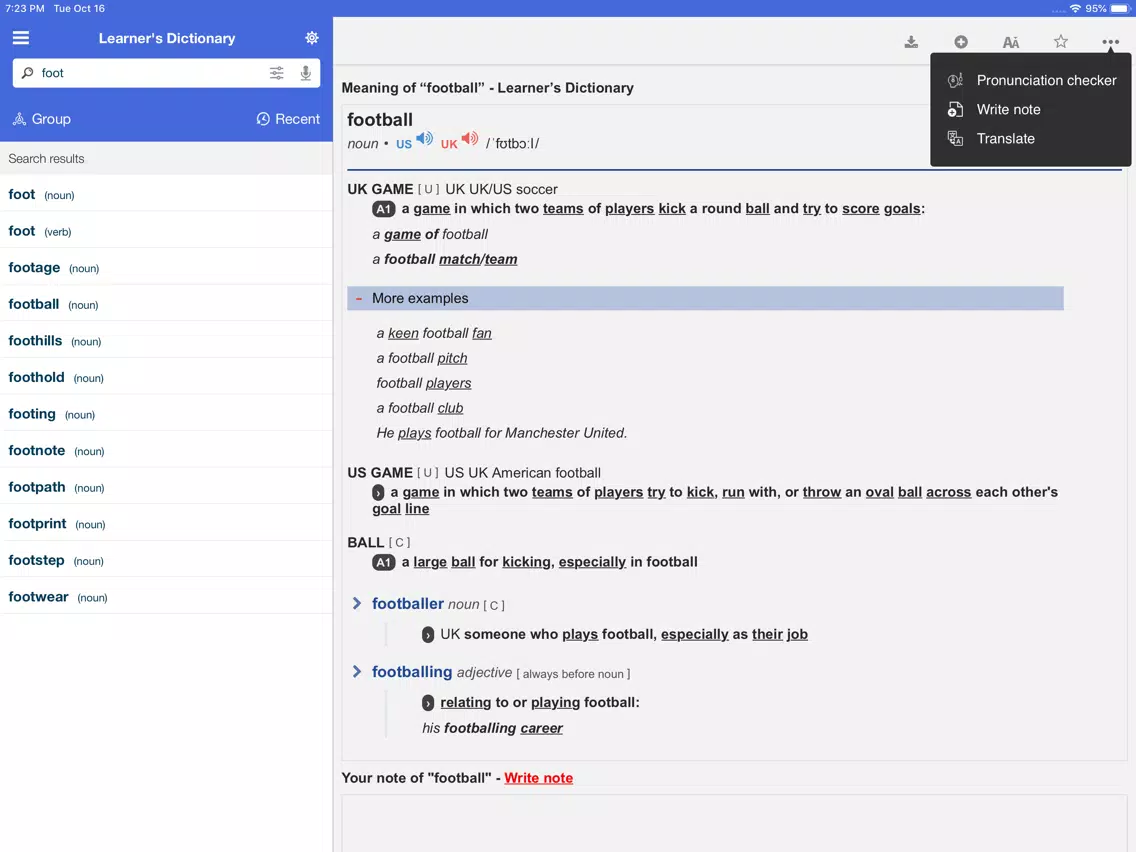Look up the linked word 'oval'

(880, 492)
